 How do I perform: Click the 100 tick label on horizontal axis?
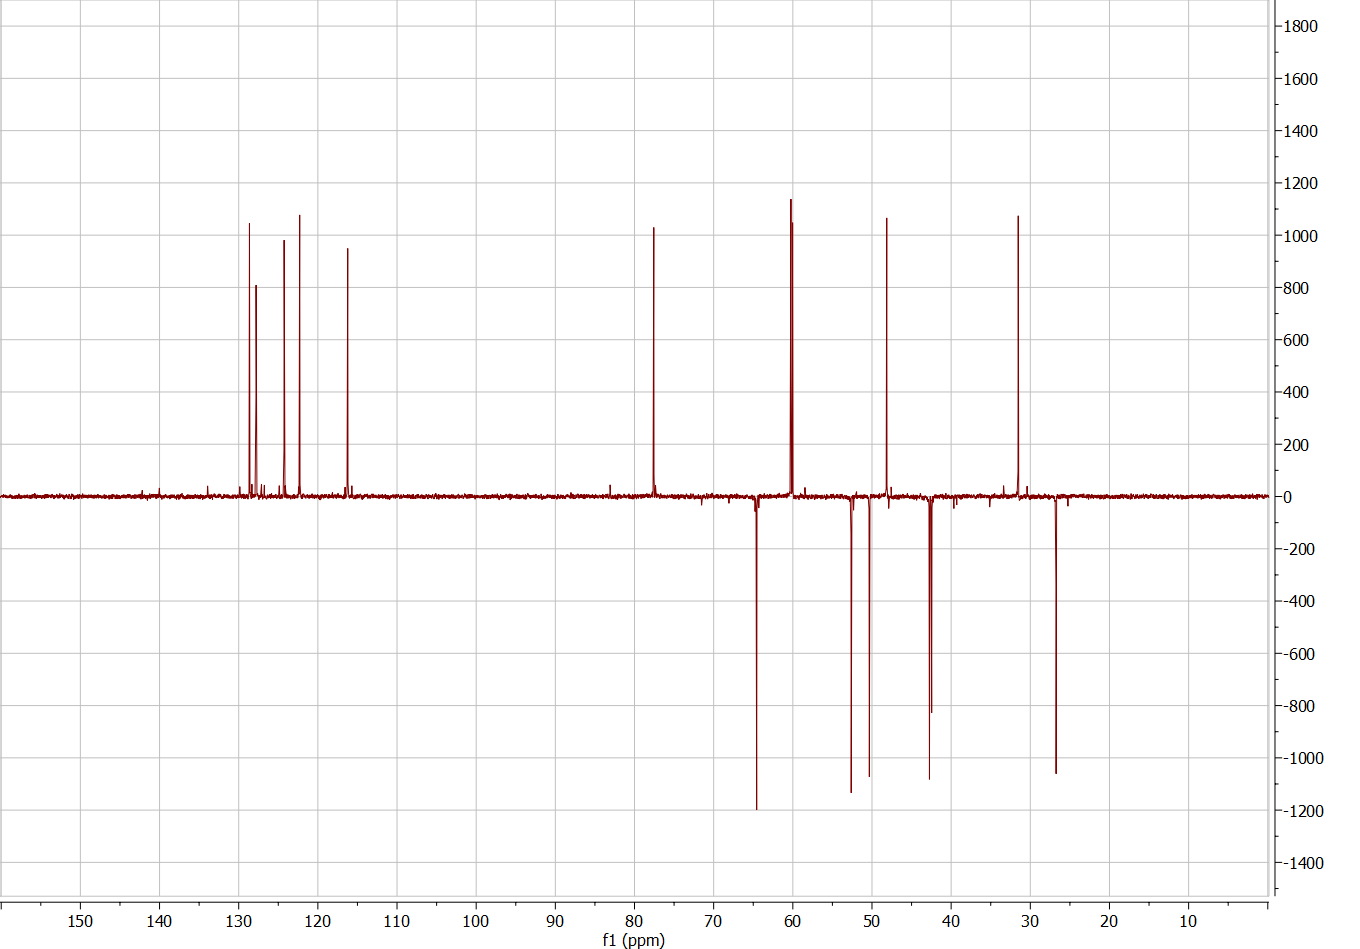[x=476, y=921]
